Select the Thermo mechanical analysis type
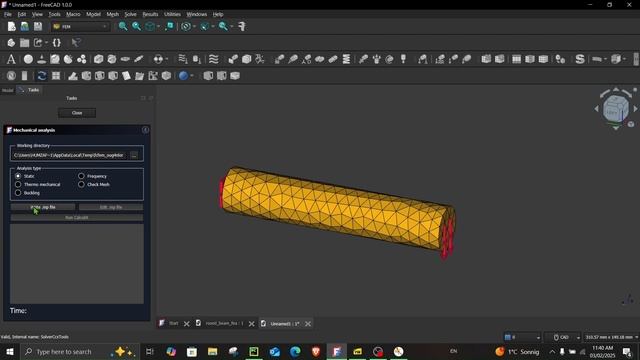The image size is (640, 360). click(38, 184)
